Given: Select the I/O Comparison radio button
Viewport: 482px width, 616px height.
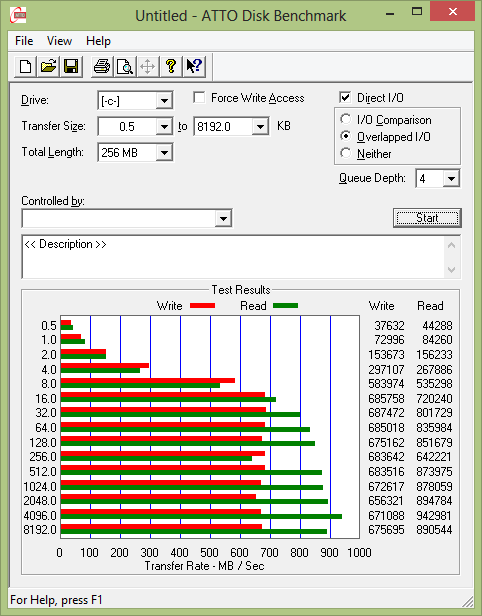Looking at the screenshot, I should click(346, 119).
